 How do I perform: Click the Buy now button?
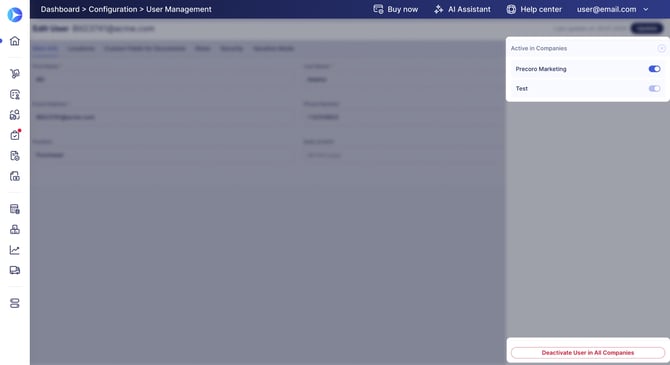pos(396,9)
